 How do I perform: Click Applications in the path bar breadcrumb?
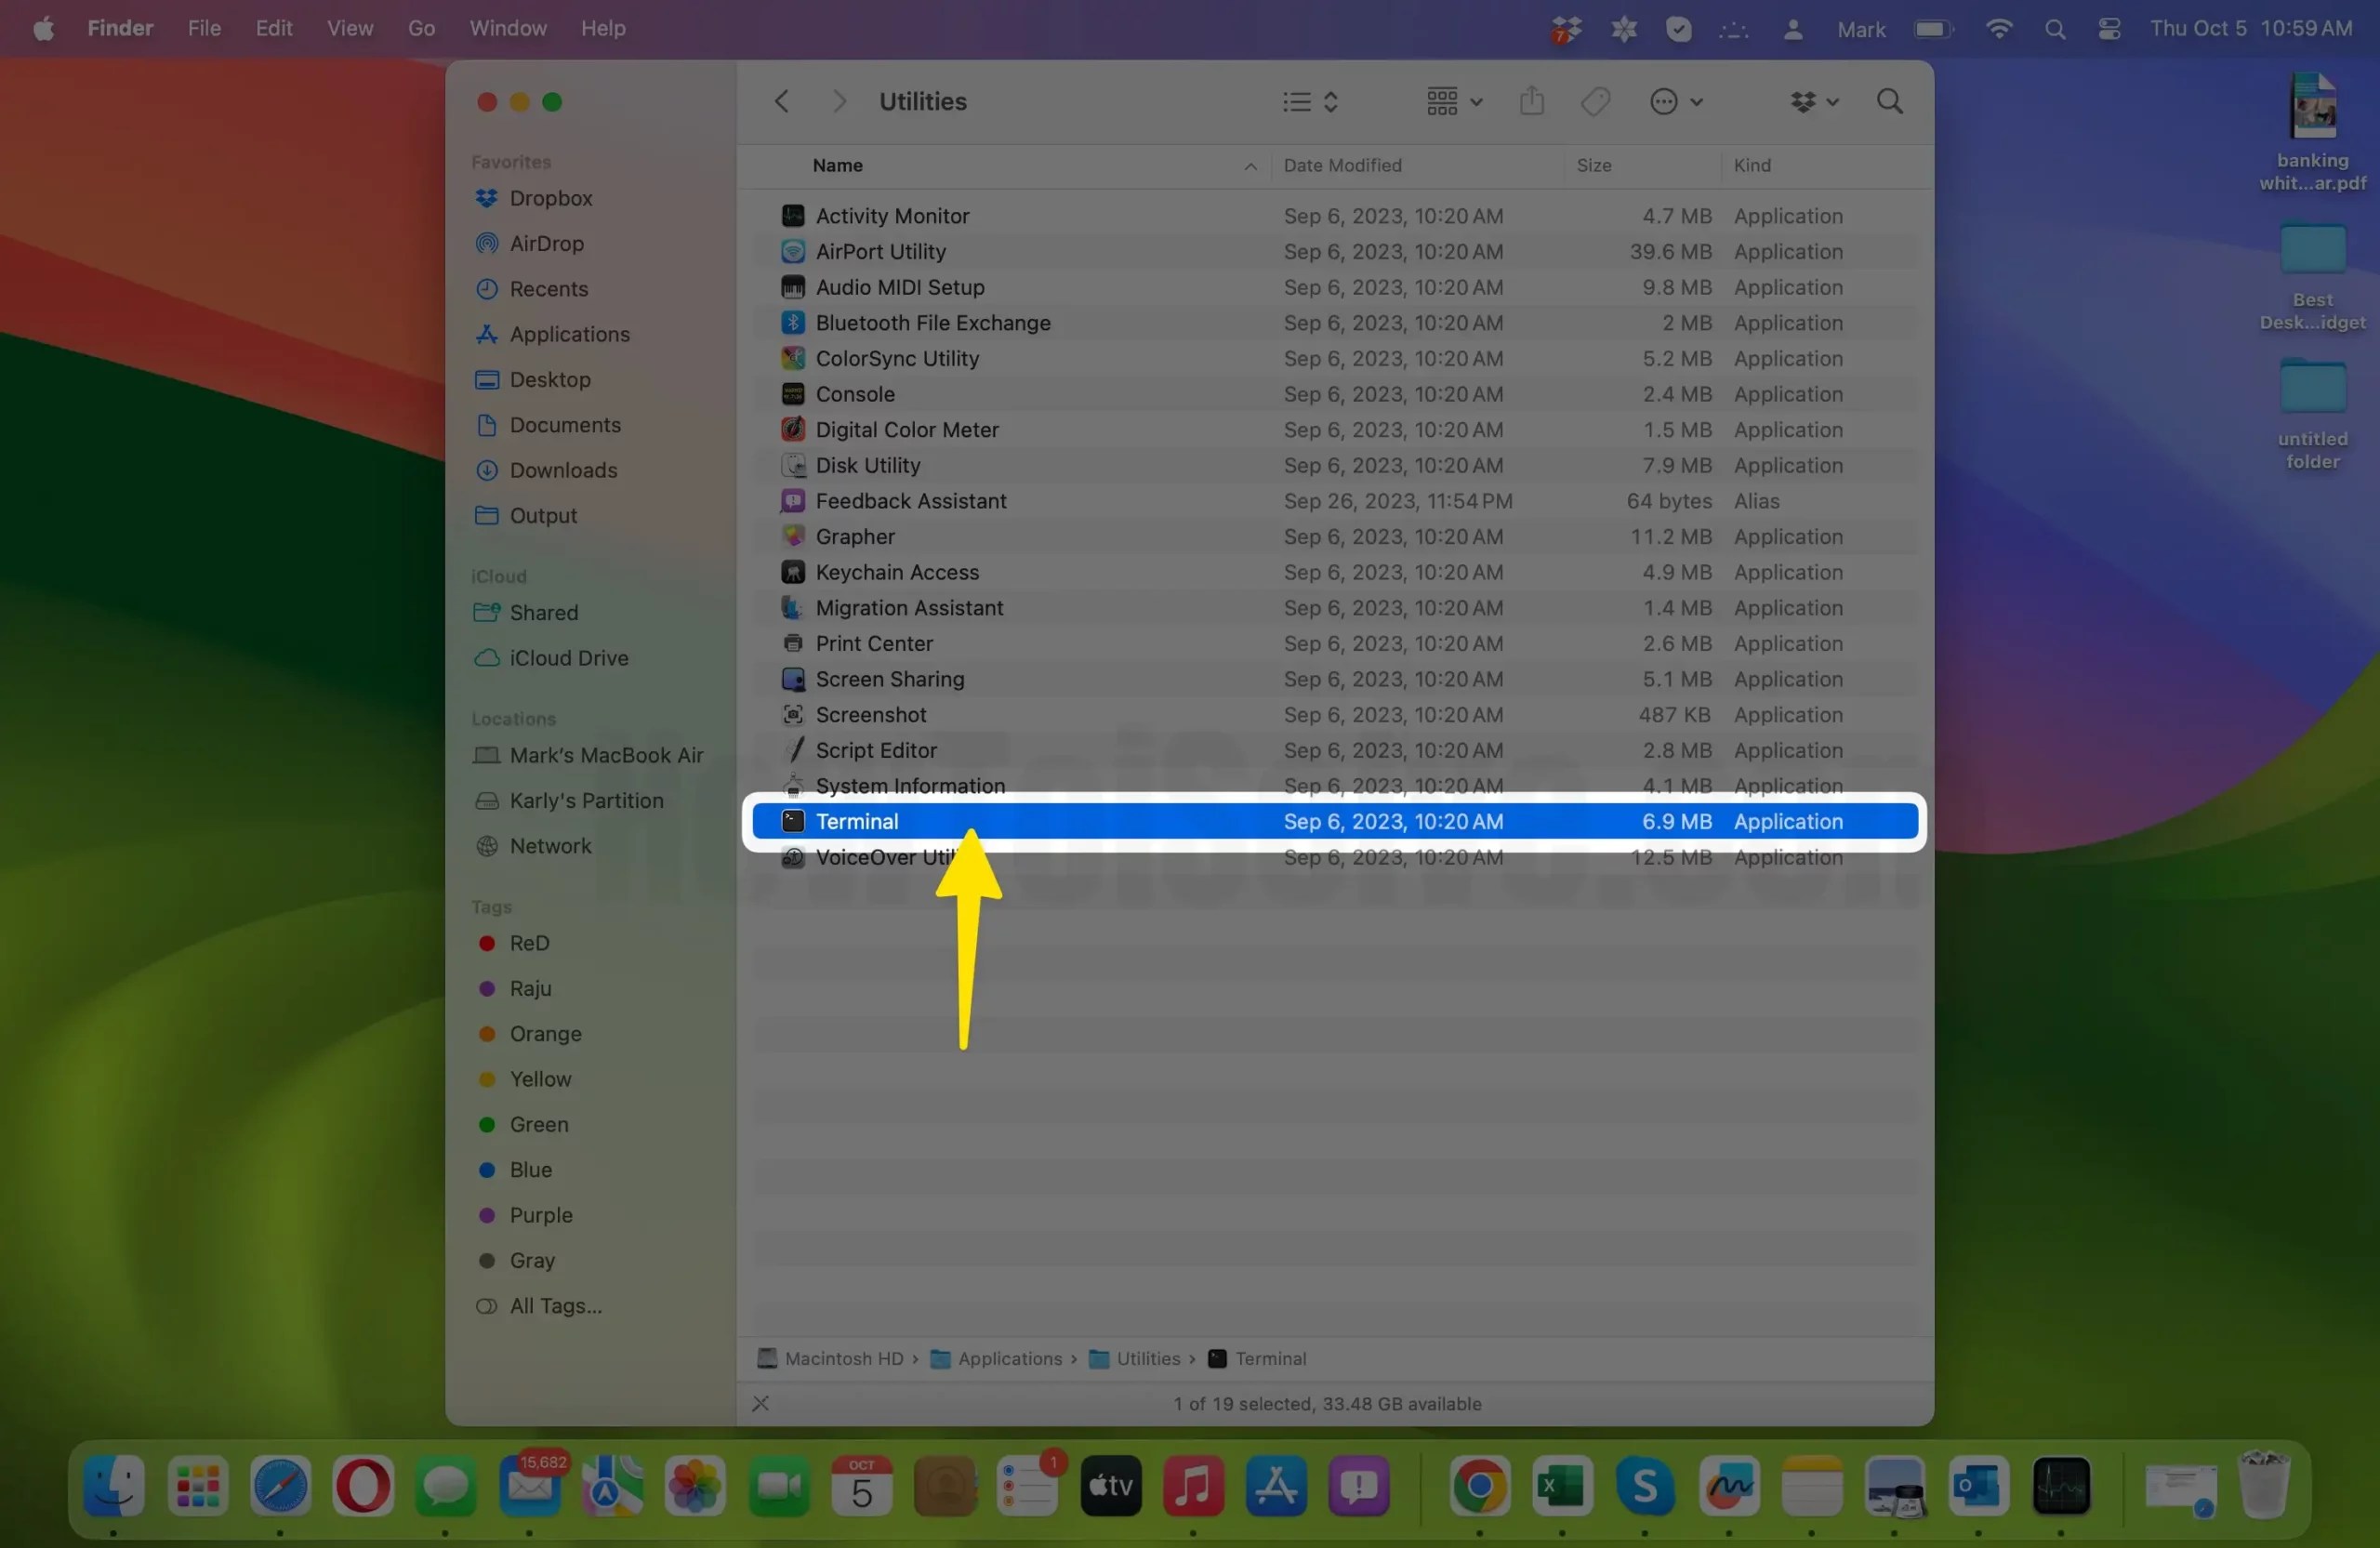click(1012, 1359)
